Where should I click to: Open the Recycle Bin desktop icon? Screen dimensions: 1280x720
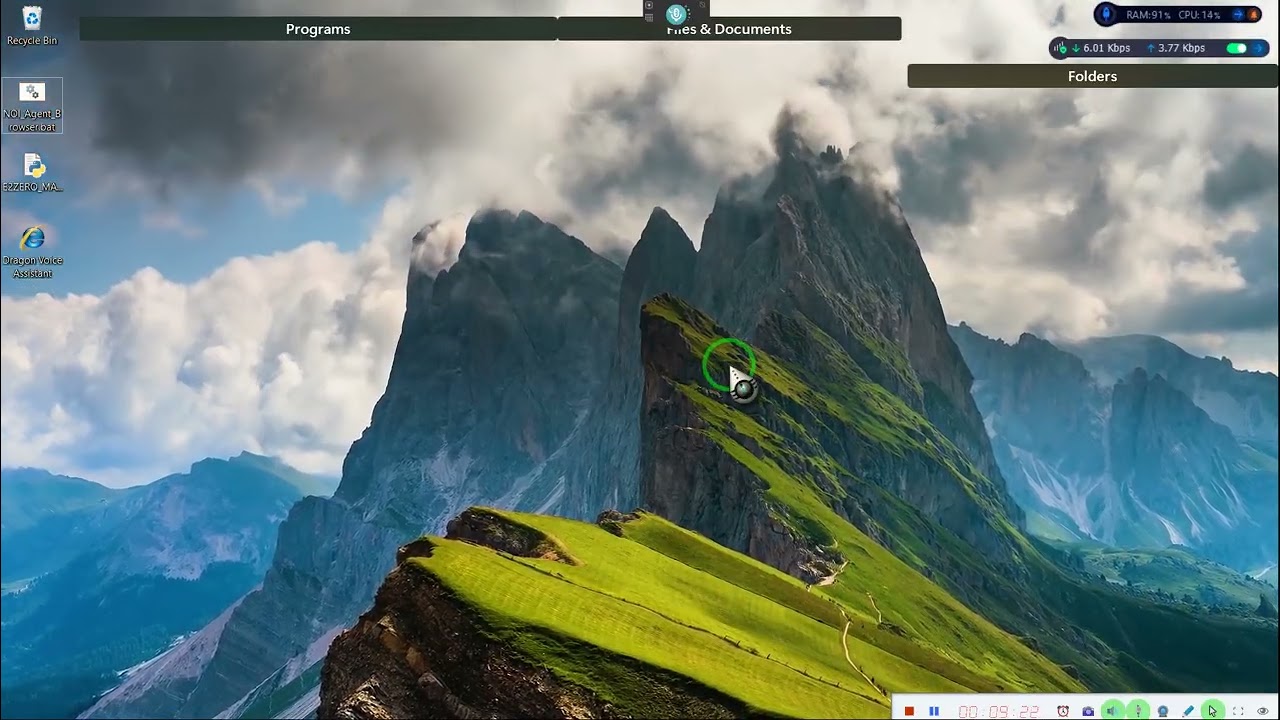coord(32,26)
